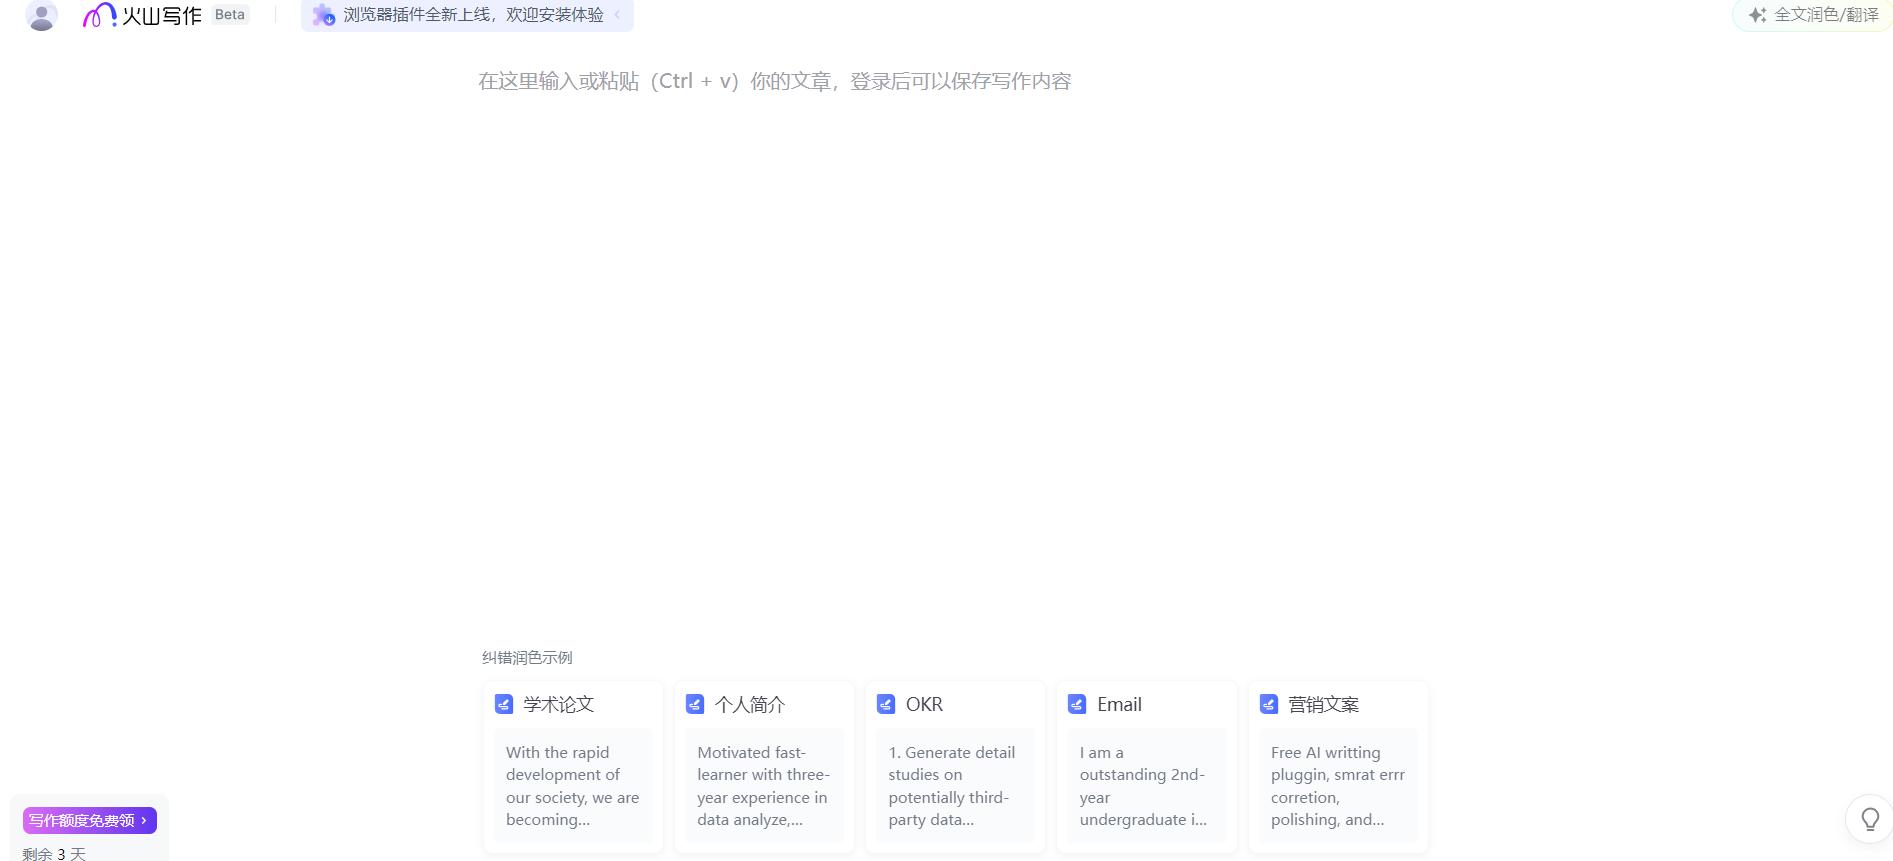Viewport: 1893px width, 861px height.
Task: Click the Email example card icon
Action: pos(1077,704)
